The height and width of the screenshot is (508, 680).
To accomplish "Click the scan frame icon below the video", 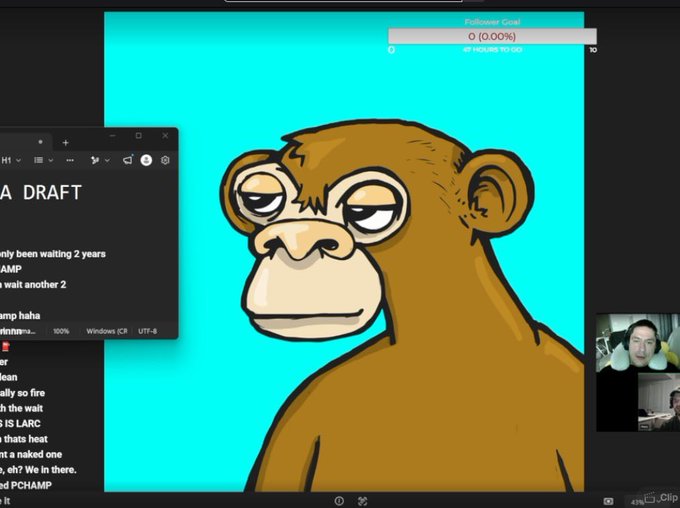I will pyautogui.click(x=363, y=501).
